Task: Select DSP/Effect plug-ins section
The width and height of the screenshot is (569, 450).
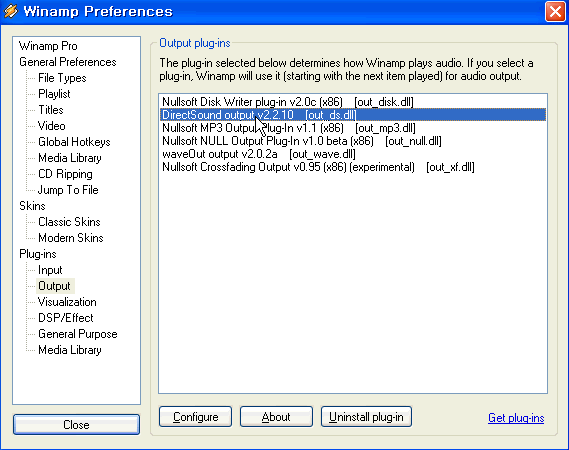Action: [66, 318]
